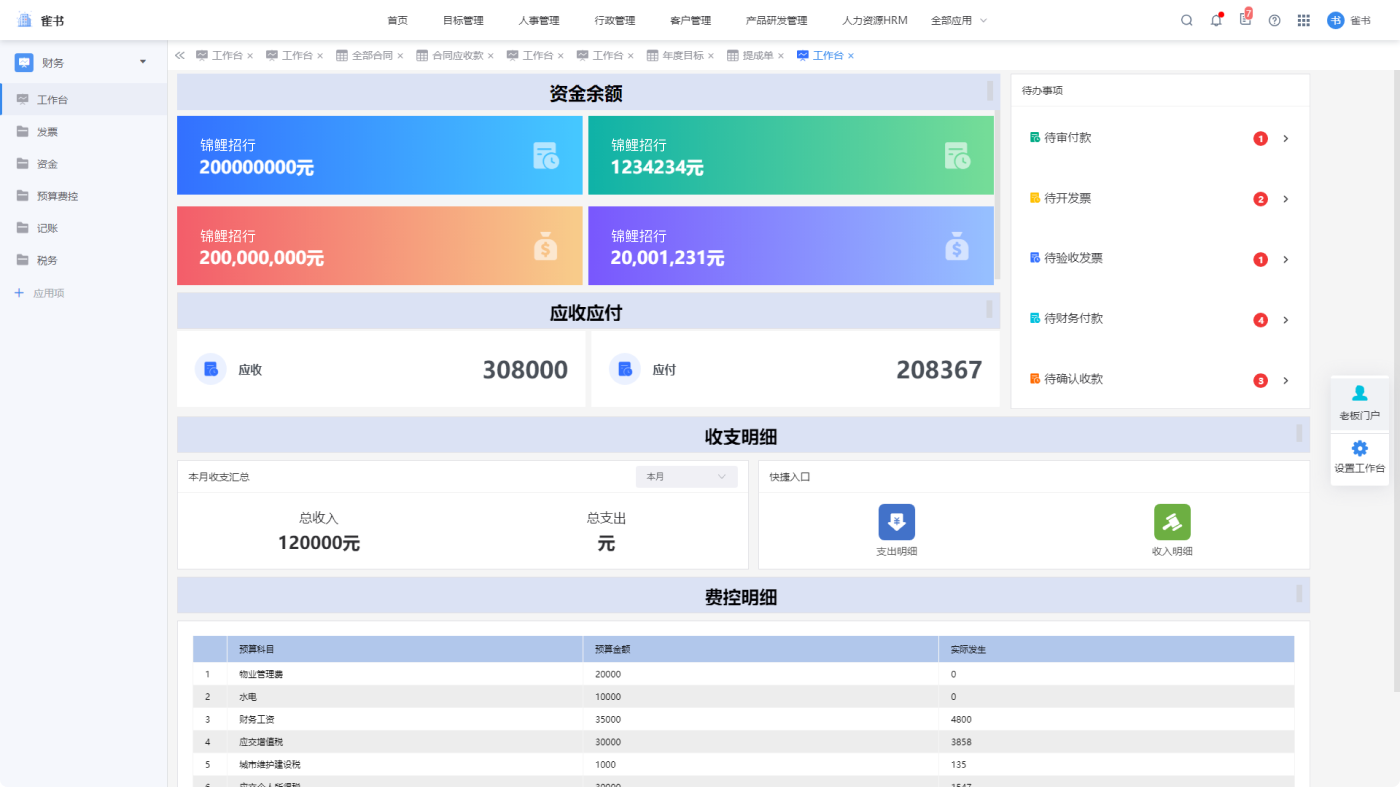Open the task list icon with badge 7

[1245, 19]
